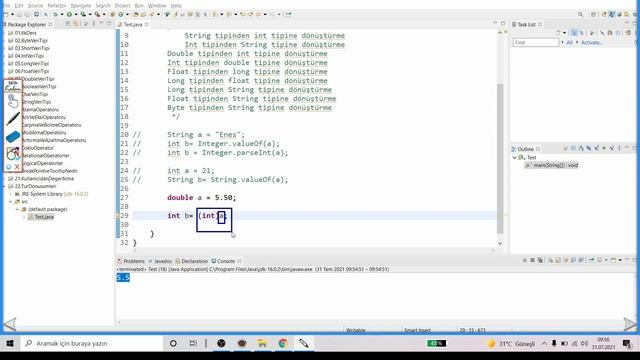The height and width of the screenshot is (360, 640).
Task: Select the pen tool in annotation toolbar
Action: [x=13, y=119]
